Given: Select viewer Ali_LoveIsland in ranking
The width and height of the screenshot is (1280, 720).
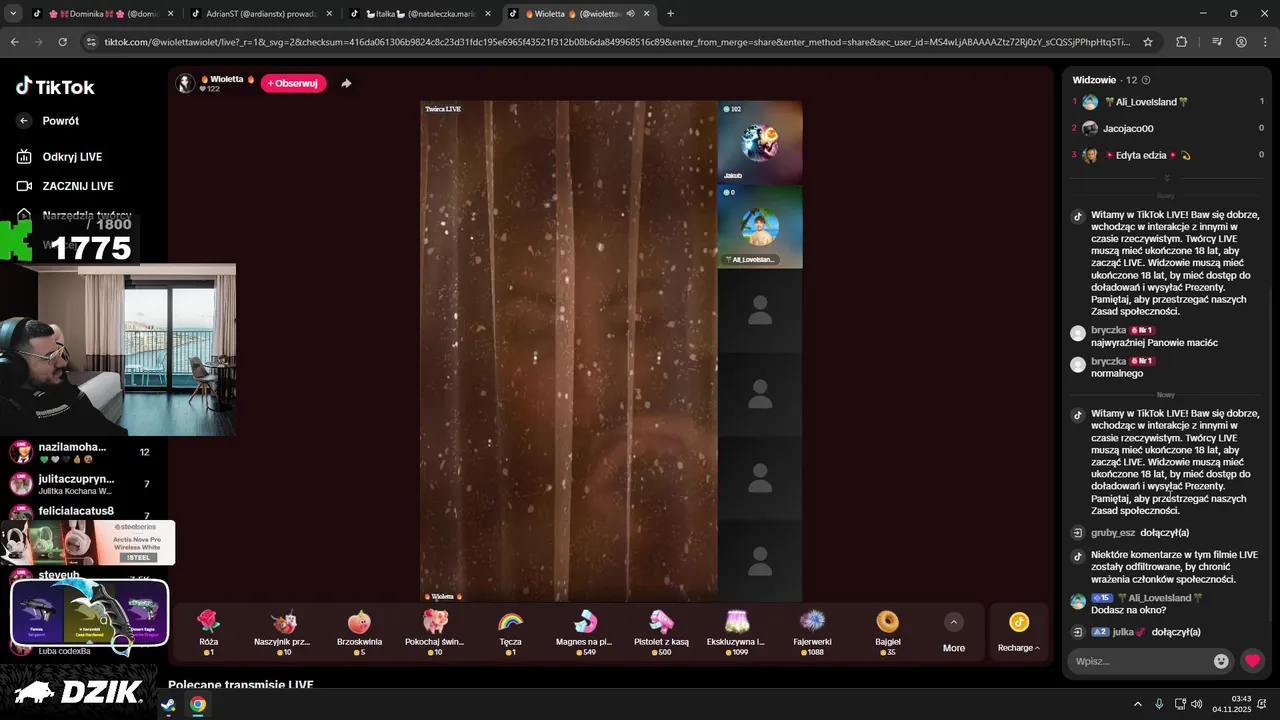Looking at the screenshot, I should pyautogui.click(x=1167, y=102).
